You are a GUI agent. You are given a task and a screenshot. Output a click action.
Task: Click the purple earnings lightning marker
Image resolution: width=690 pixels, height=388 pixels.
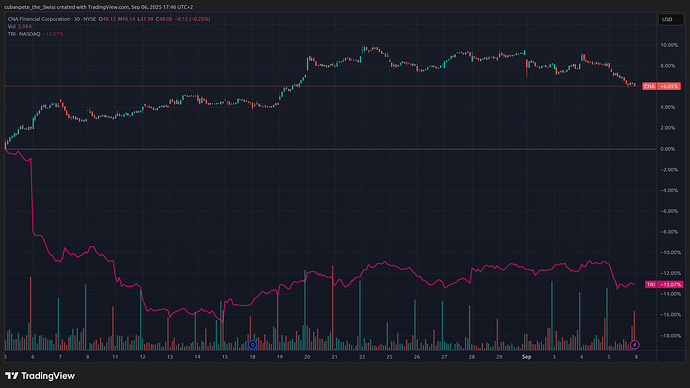point(635,344)
